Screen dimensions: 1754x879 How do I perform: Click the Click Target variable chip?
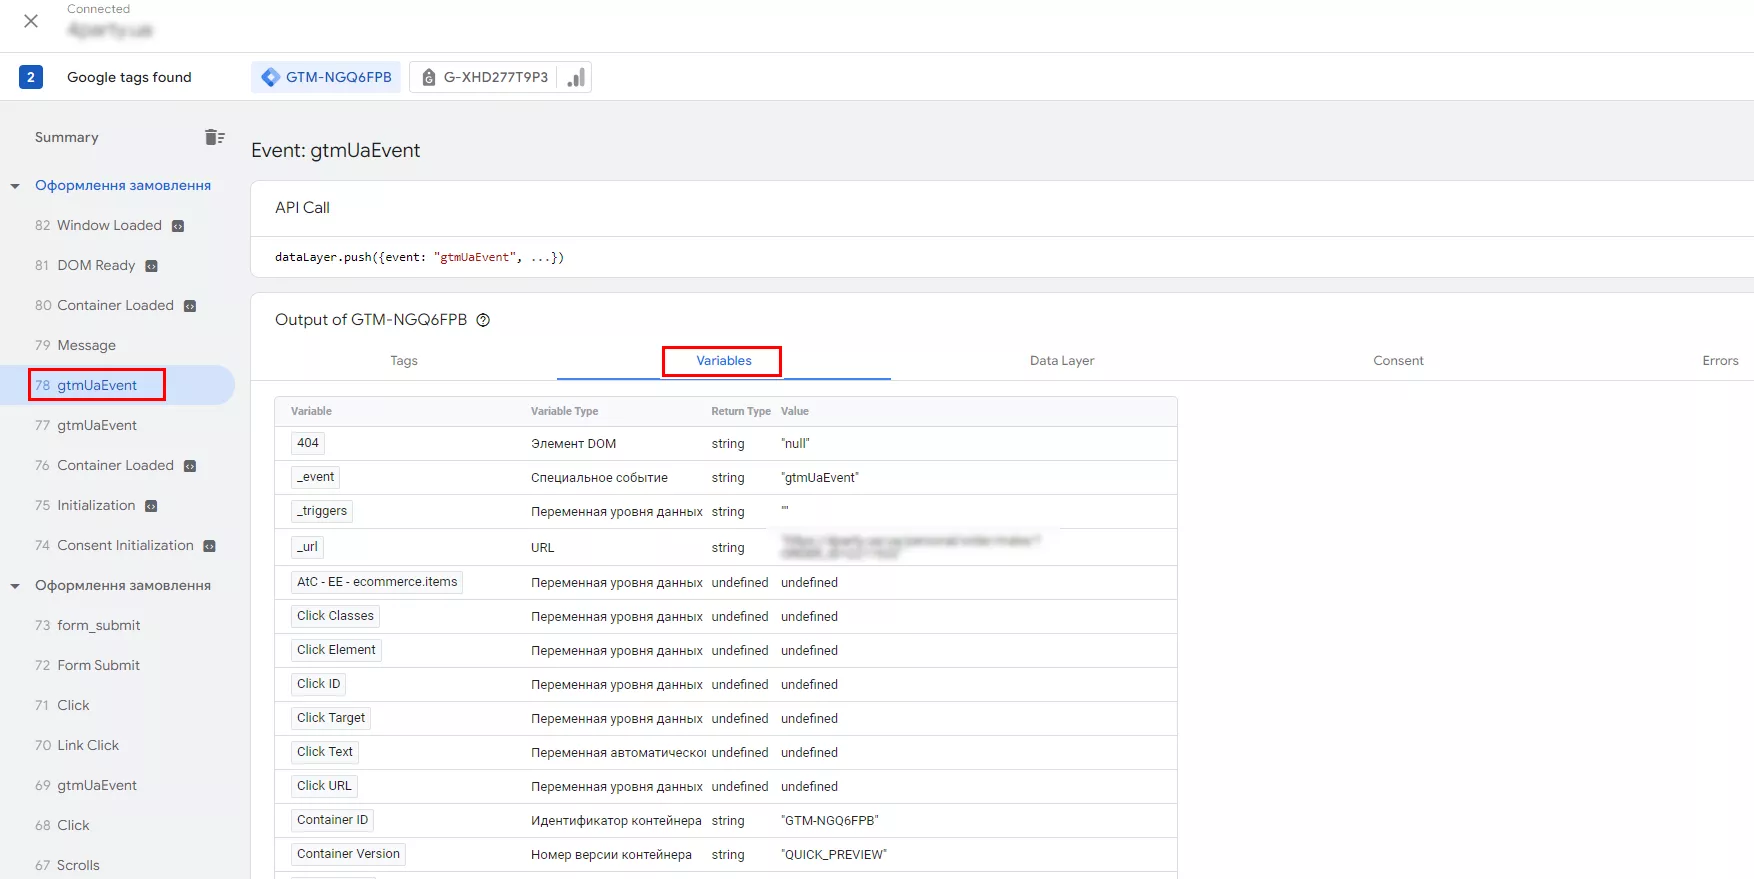coord(331,718)
